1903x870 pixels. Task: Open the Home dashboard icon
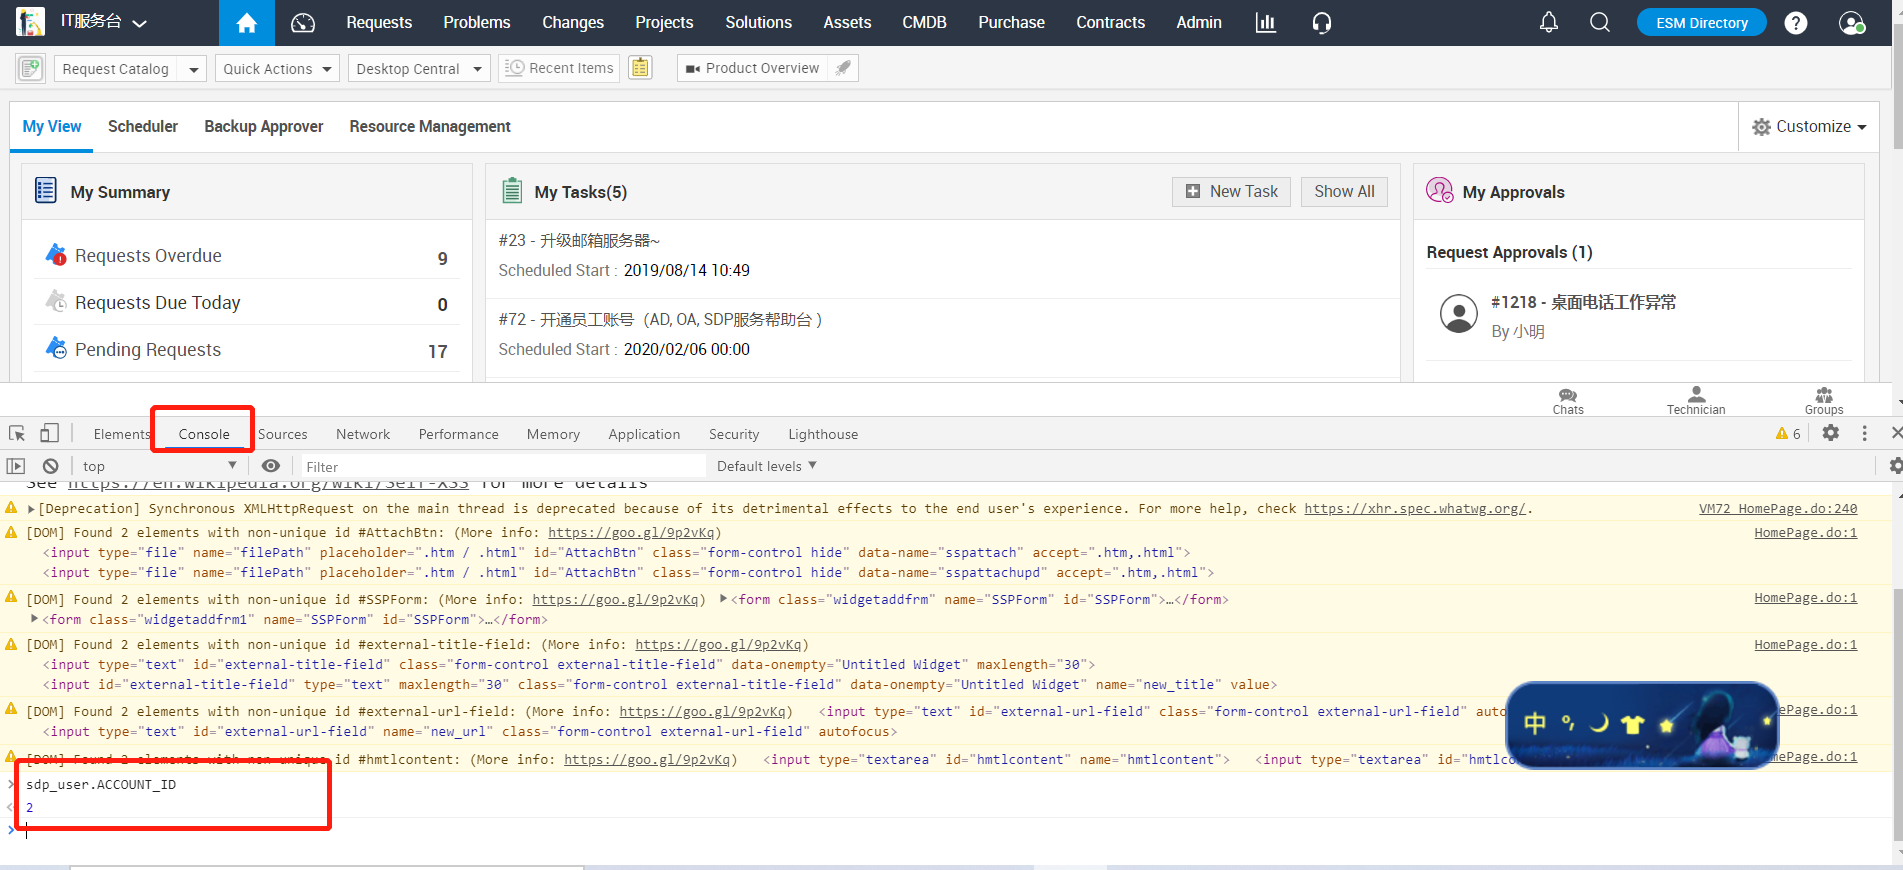(246, 23)
